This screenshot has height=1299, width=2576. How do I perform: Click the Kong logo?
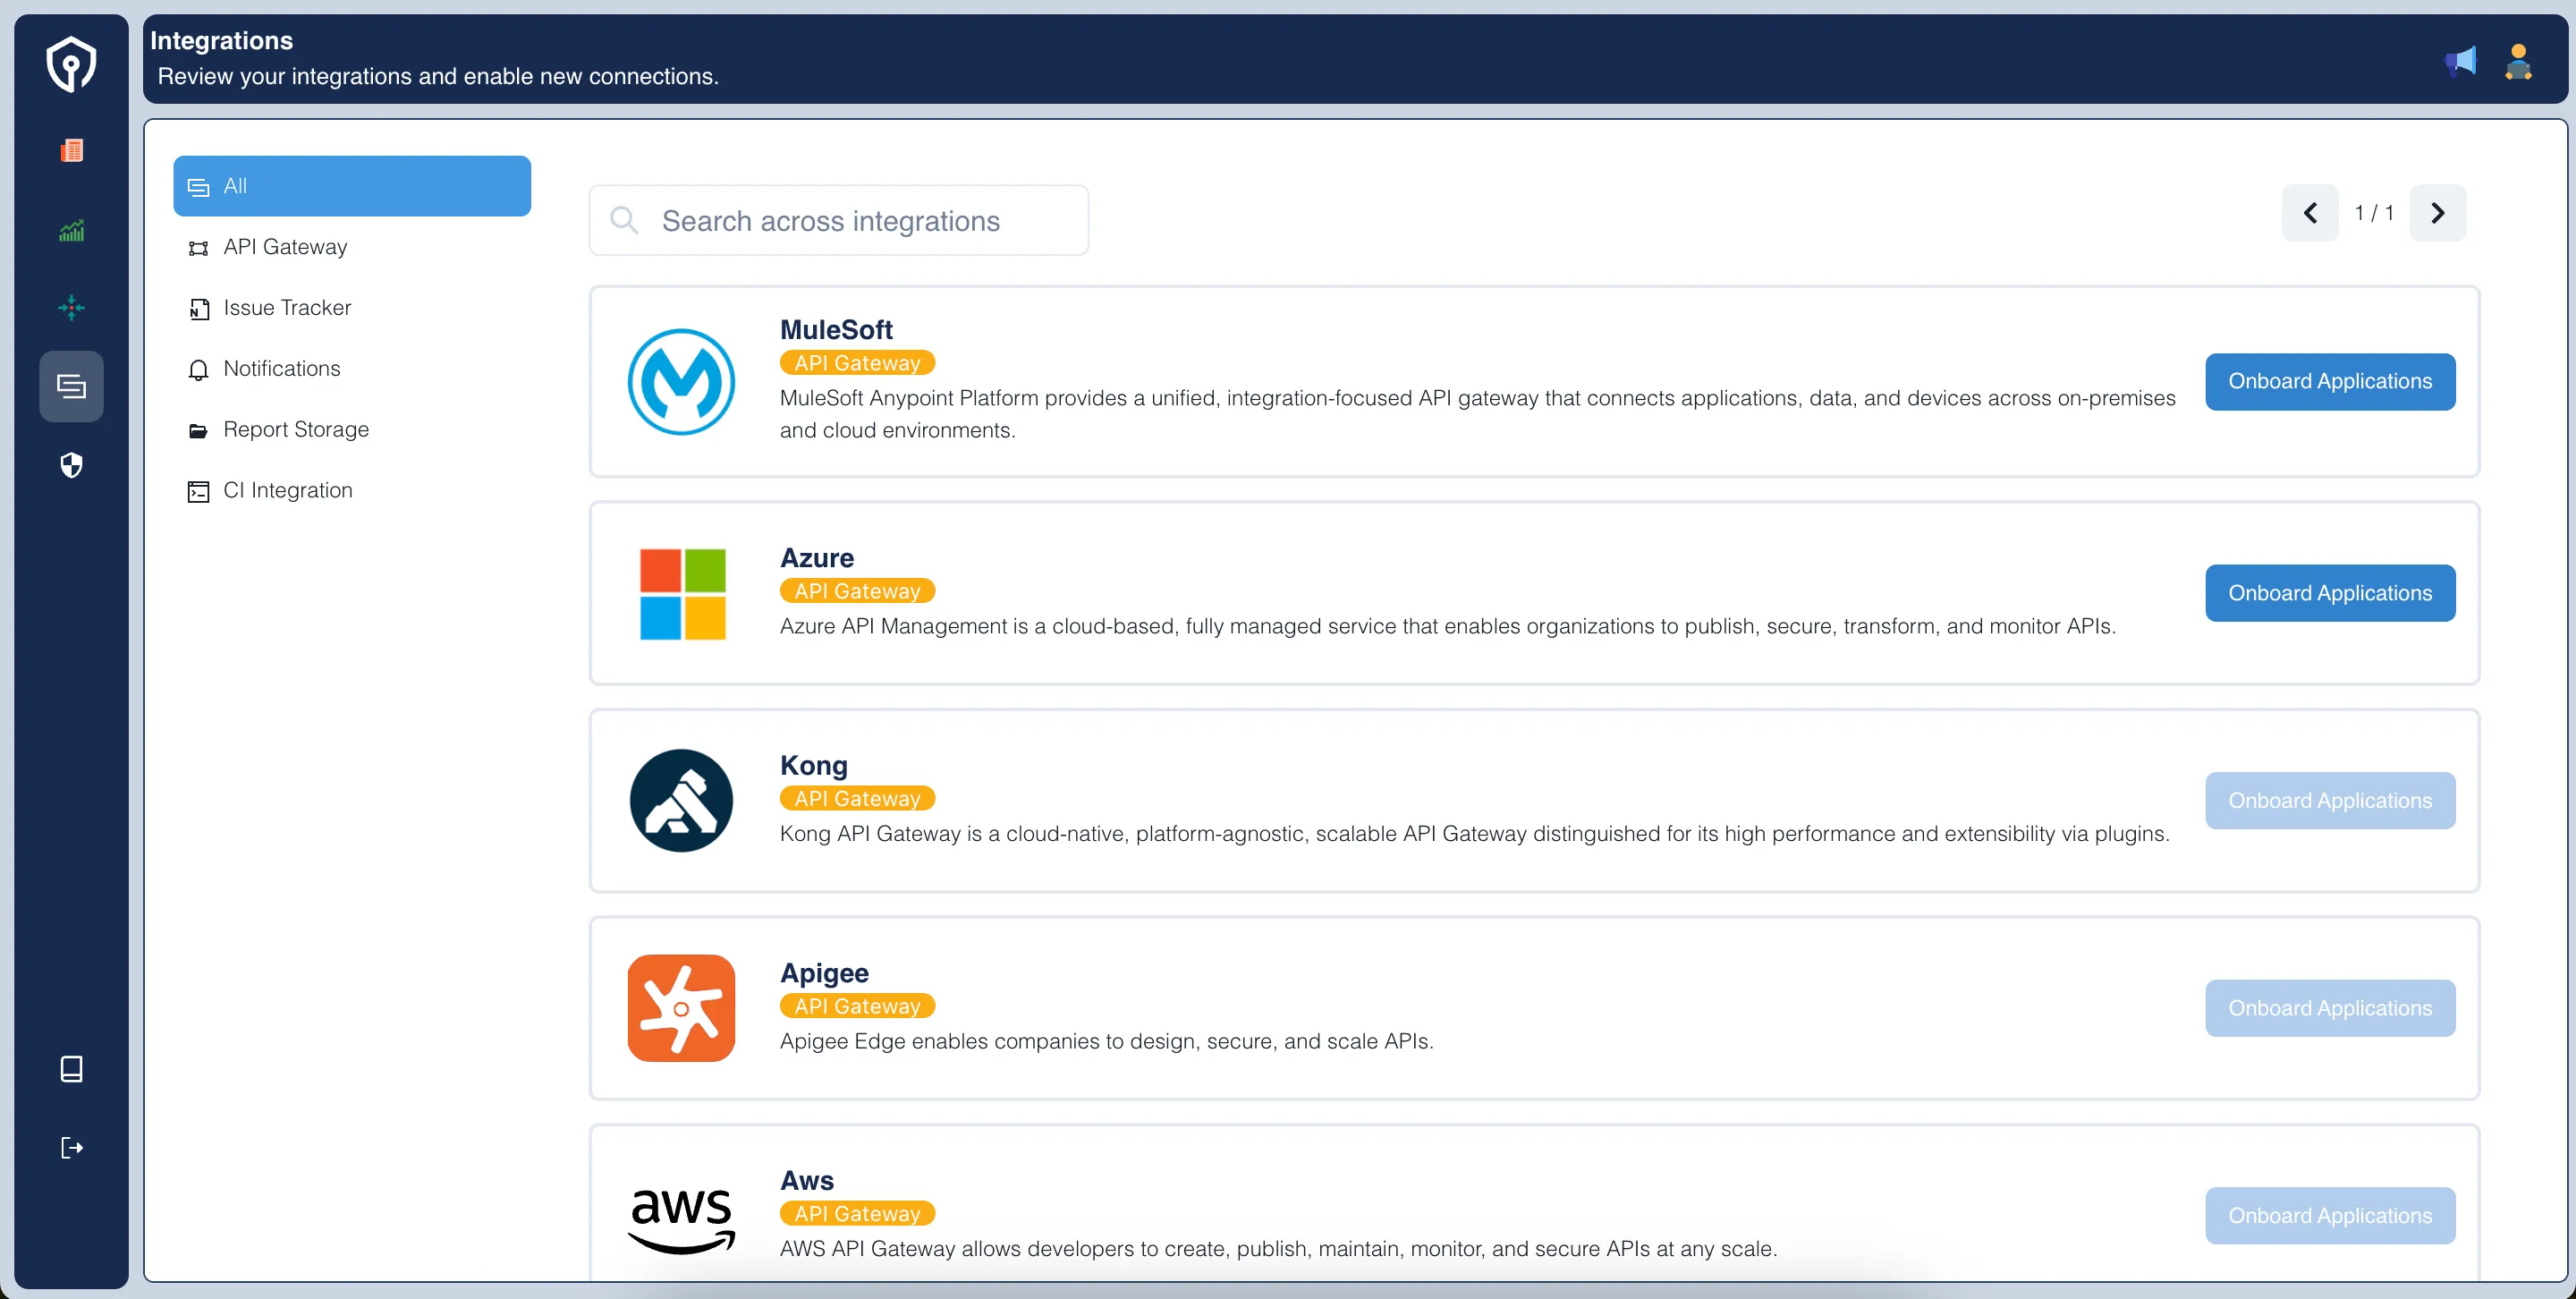tap(681, 800)
